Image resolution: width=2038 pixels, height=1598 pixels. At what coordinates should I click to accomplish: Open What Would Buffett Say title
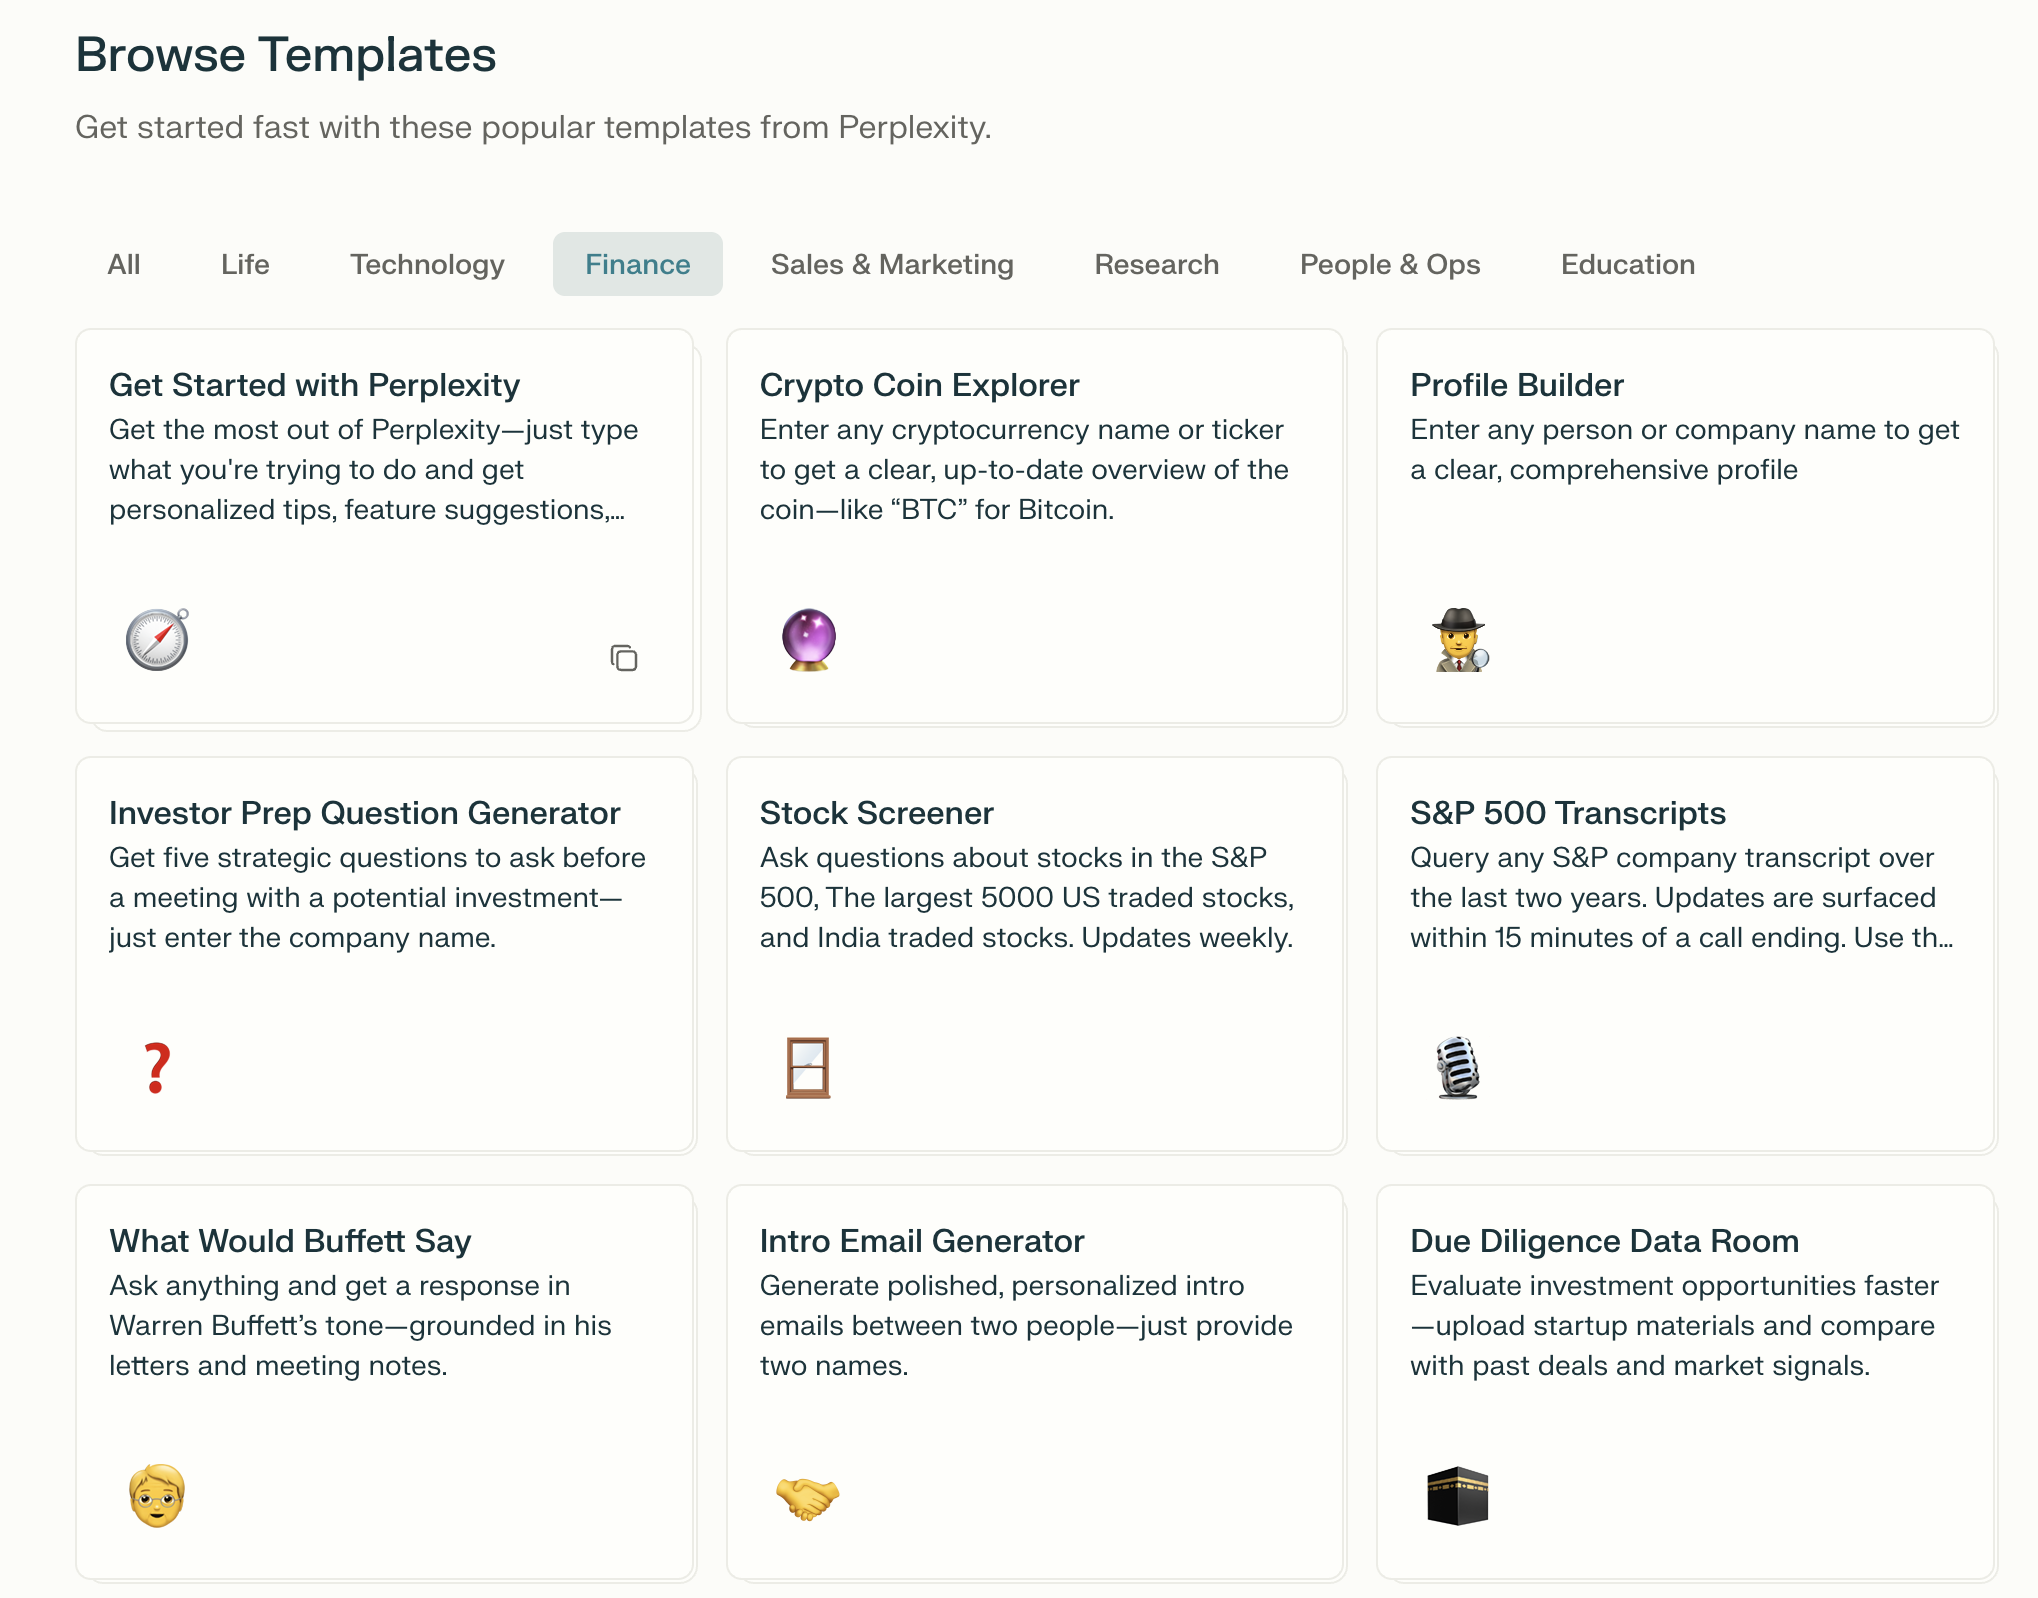coord(290,1241)
